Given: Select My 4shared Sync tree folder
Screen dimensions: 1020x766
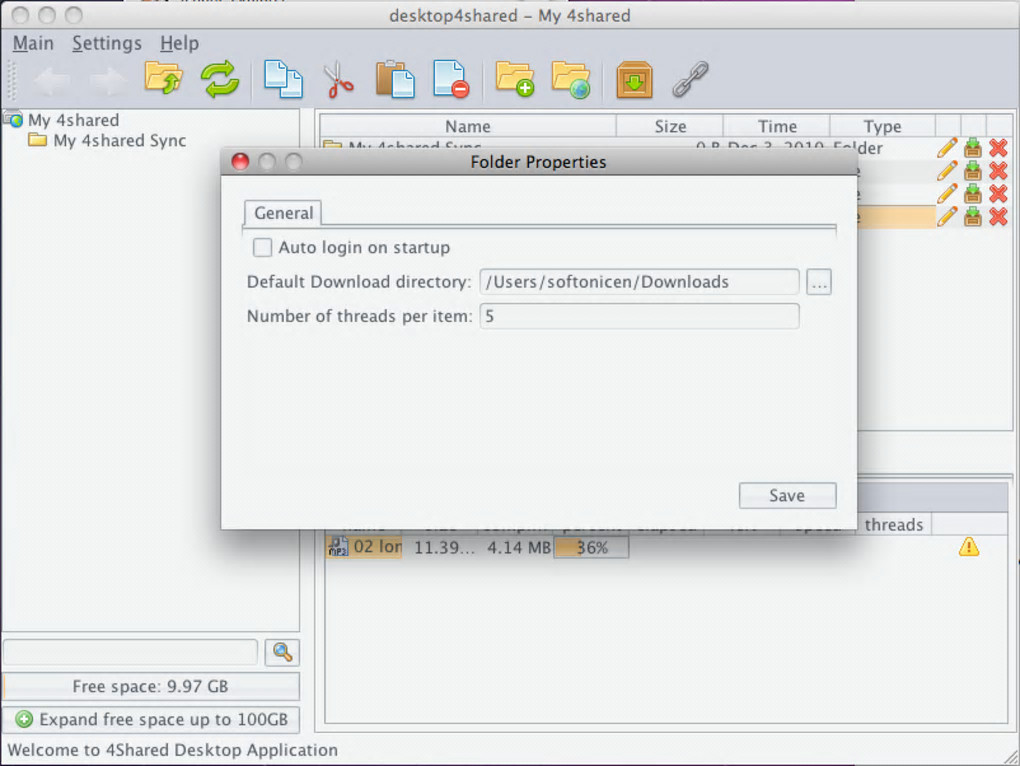Looking at the screenshot, I should click(107, 140).
